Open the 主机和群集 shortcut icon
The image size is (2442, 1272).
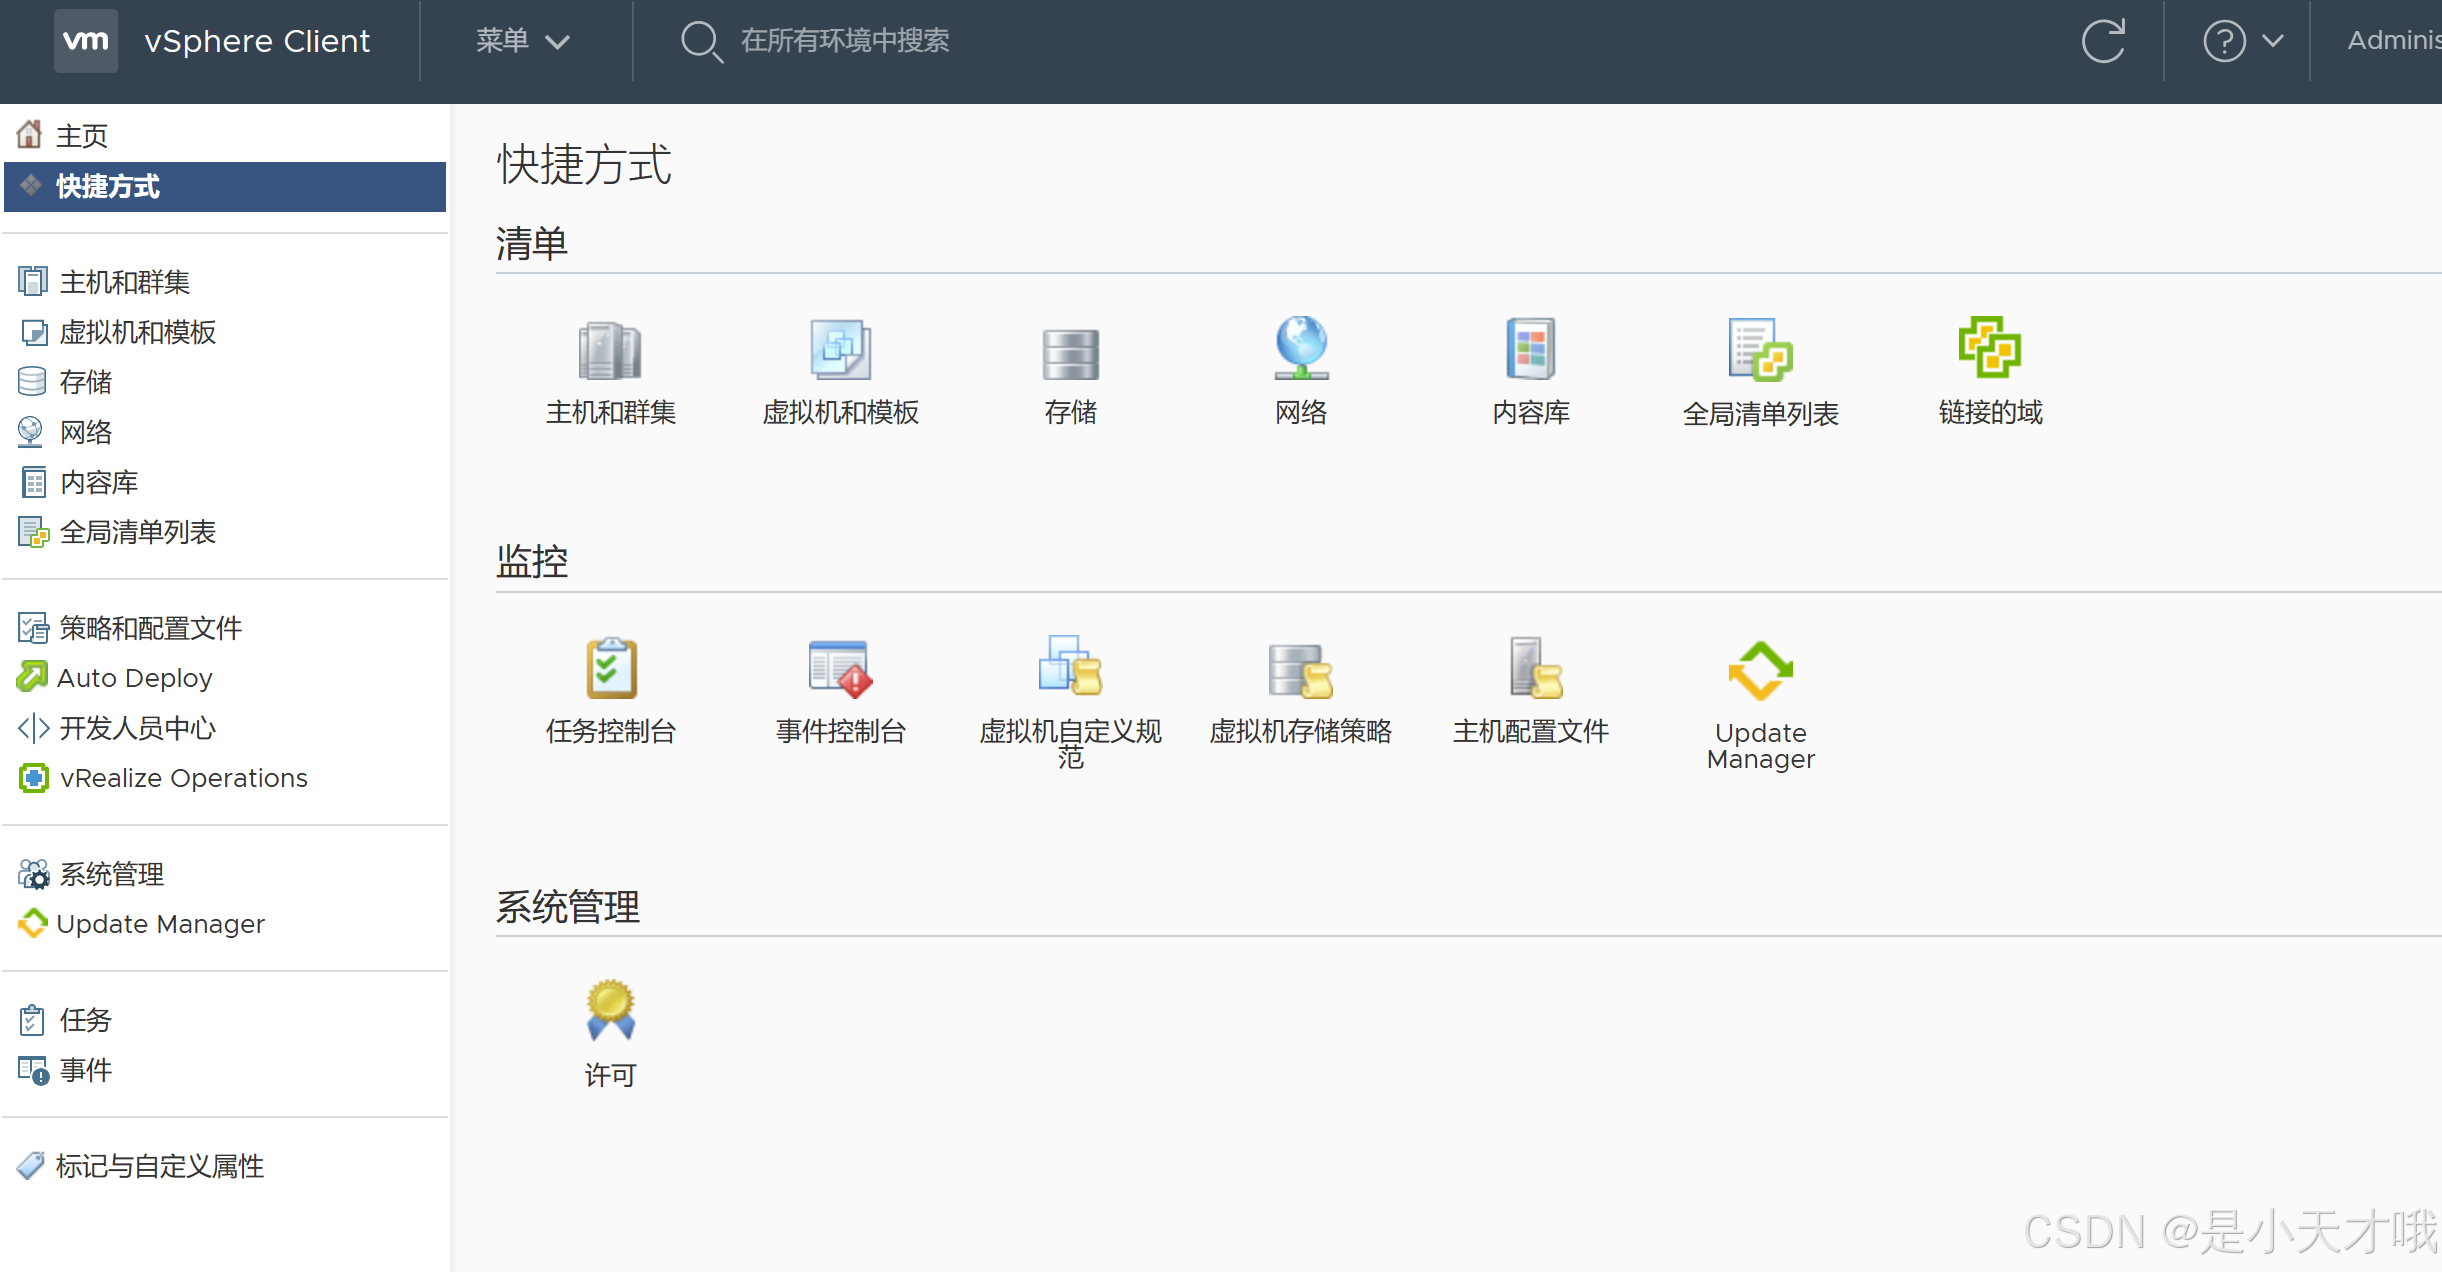610,351
